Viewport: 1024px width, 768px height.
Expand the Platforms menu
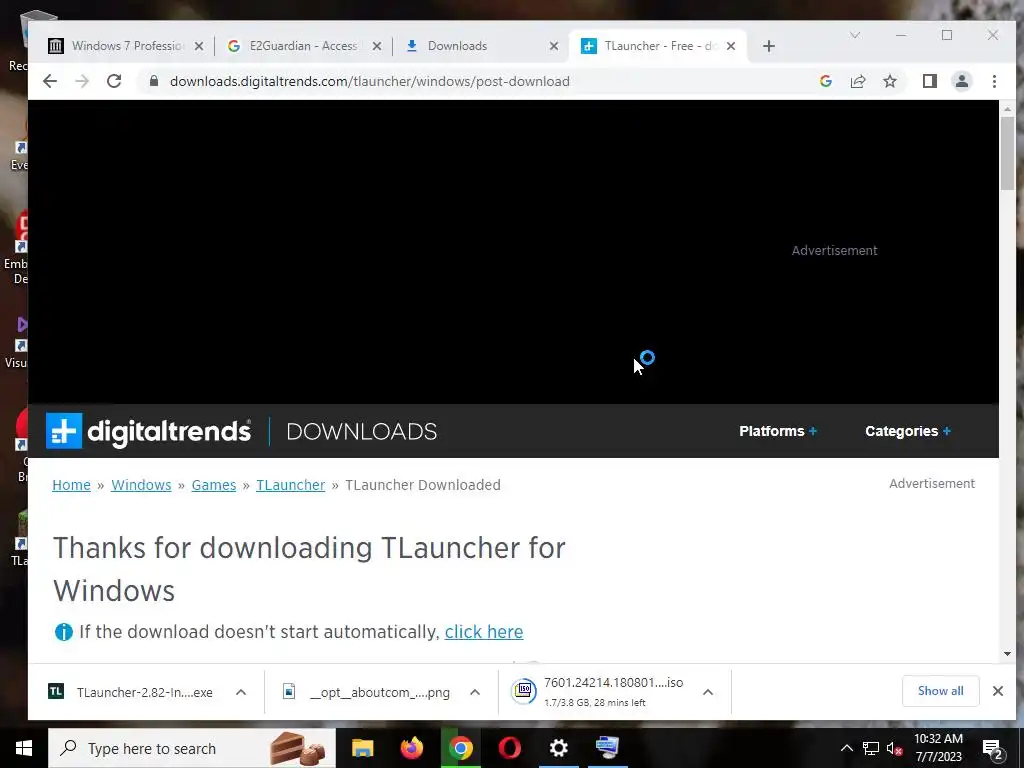778,431
